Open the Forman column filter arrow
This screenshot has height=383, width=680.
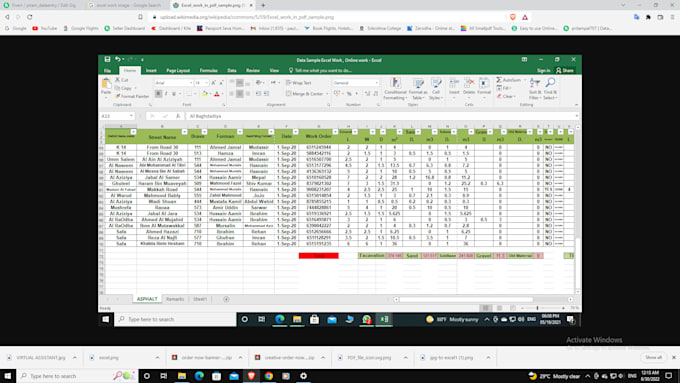239,132
